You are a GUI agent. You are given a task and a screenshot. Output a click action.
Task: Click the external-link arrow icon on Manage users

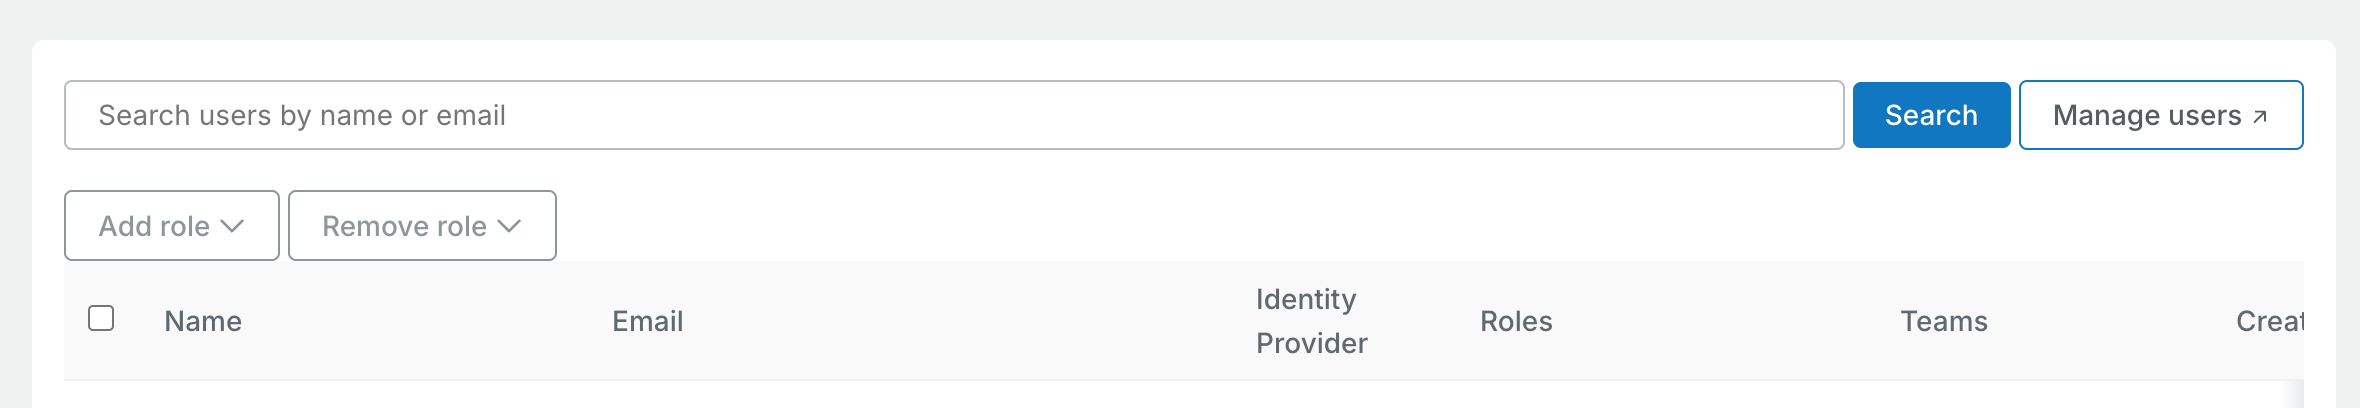(2260, 117)
